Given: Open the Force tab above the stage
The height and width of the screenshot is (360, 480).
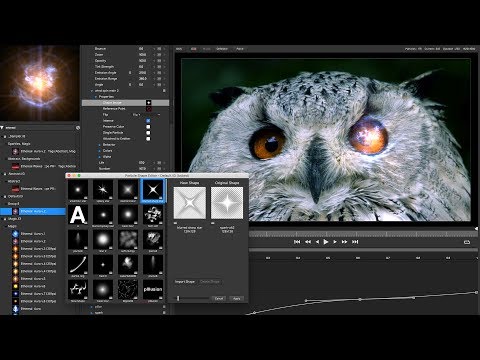Looking at the screenshot, I should pos(240,49).
